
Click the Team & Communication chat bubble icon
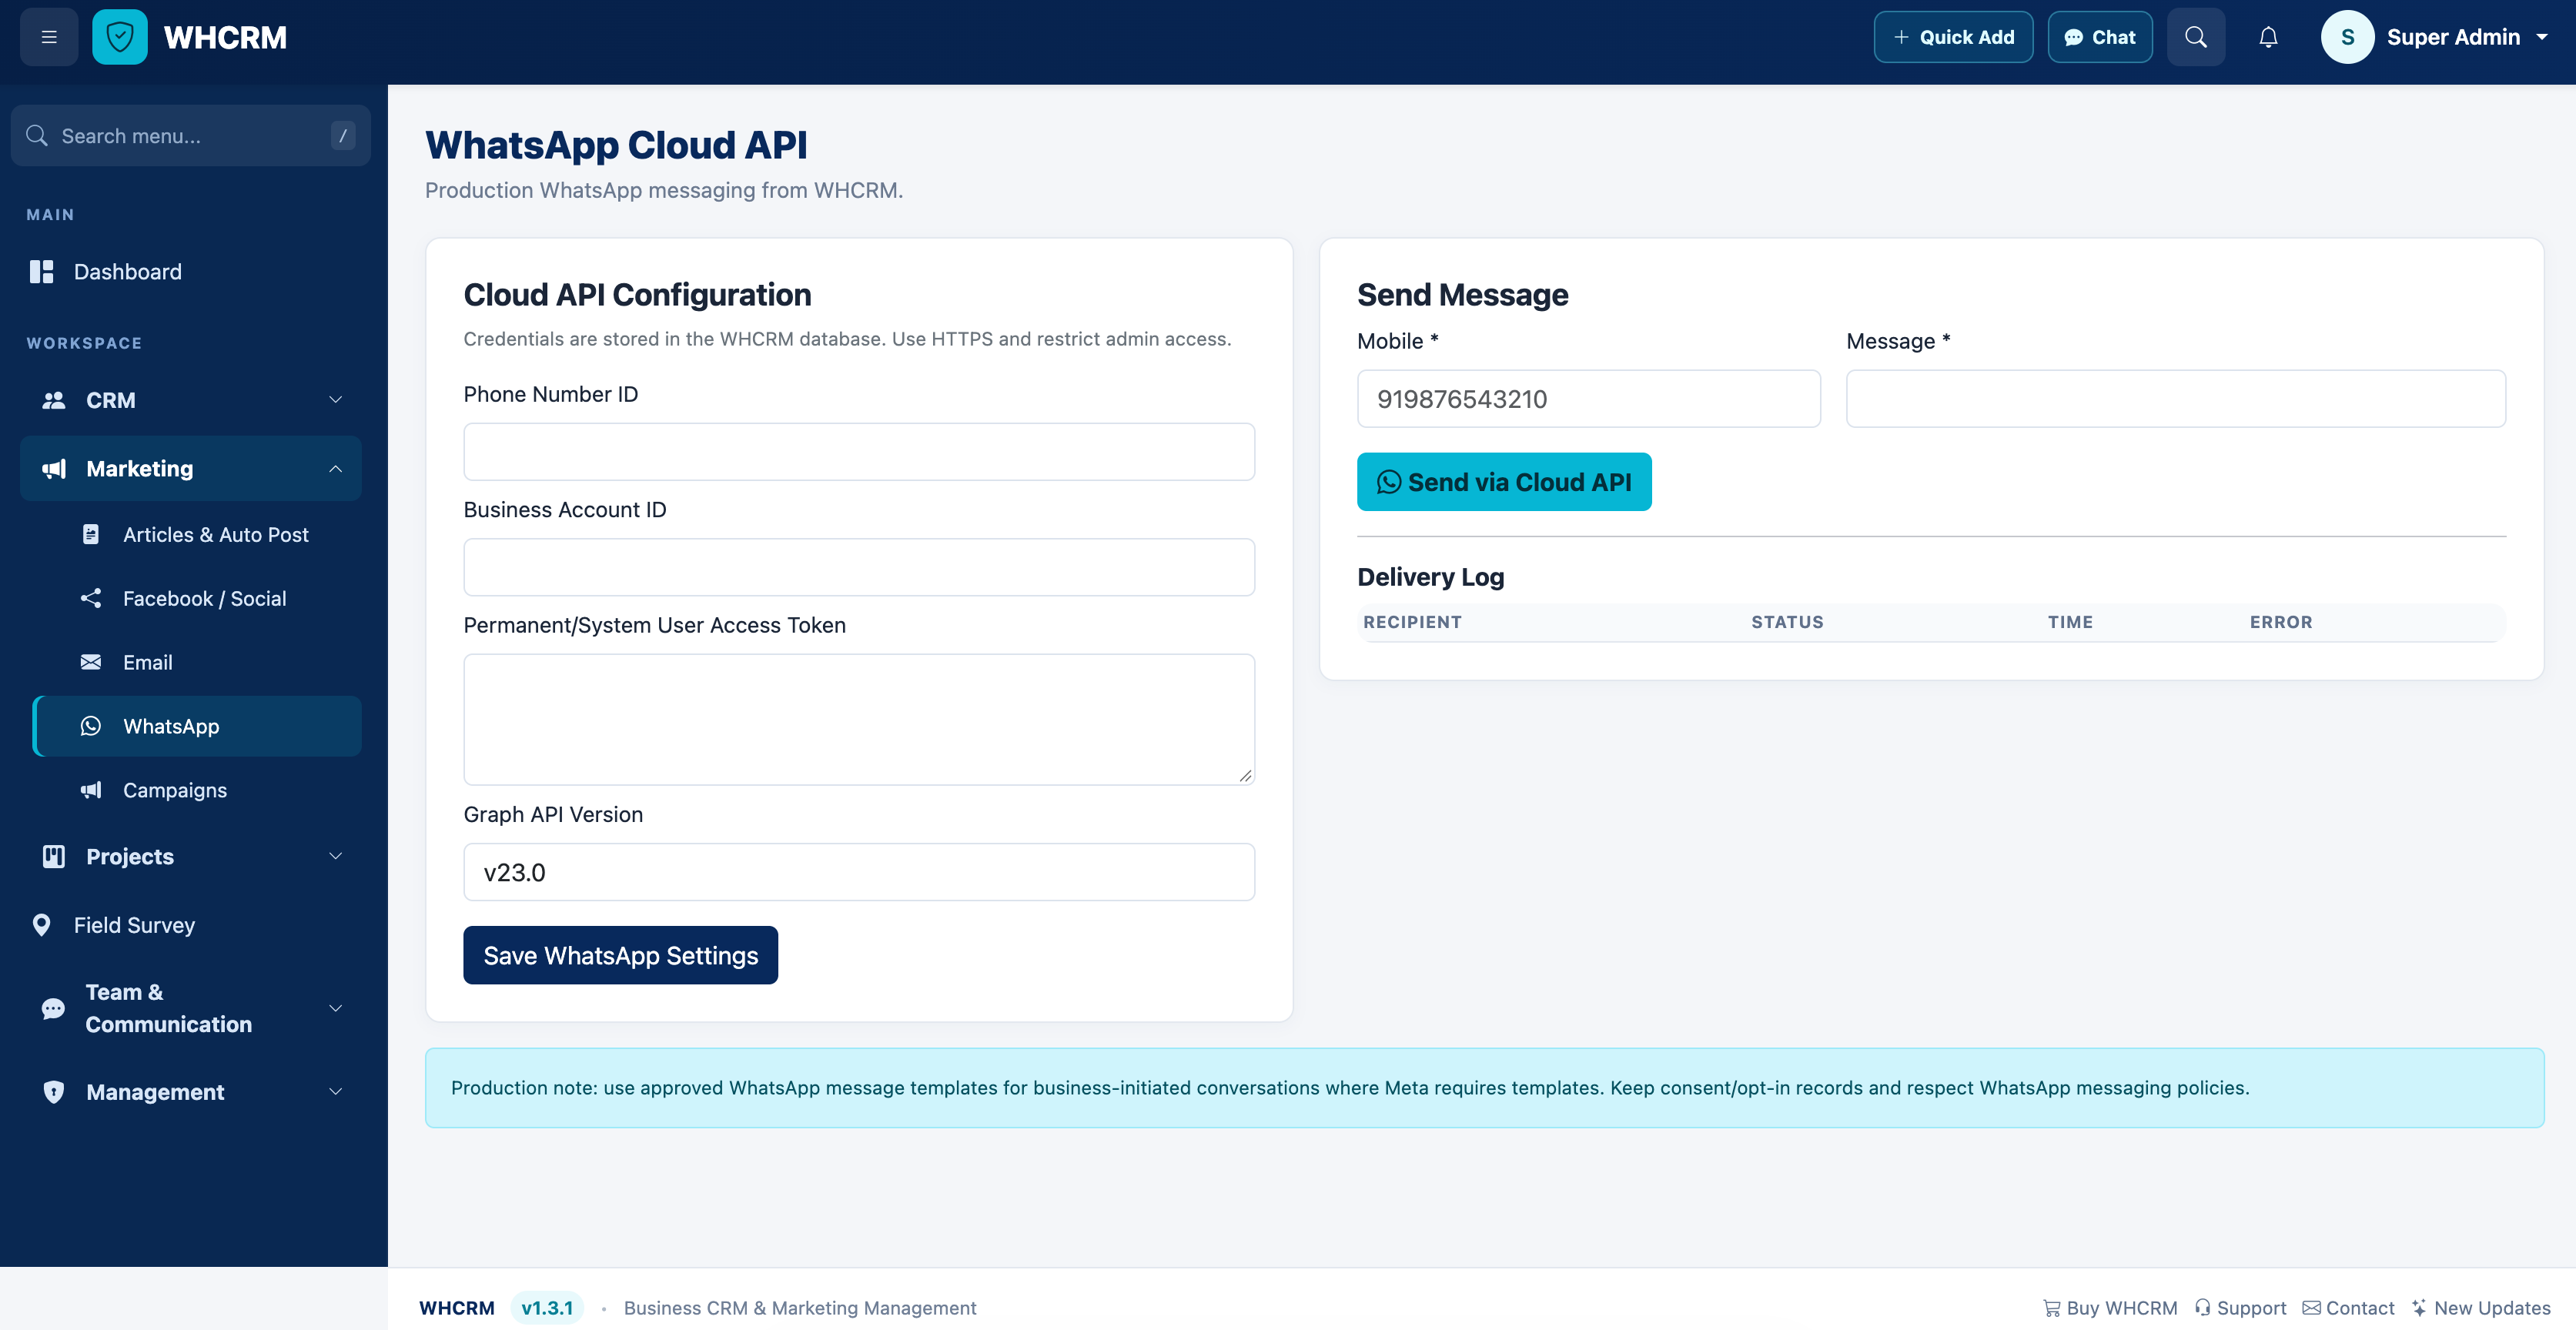(53, 1008)
